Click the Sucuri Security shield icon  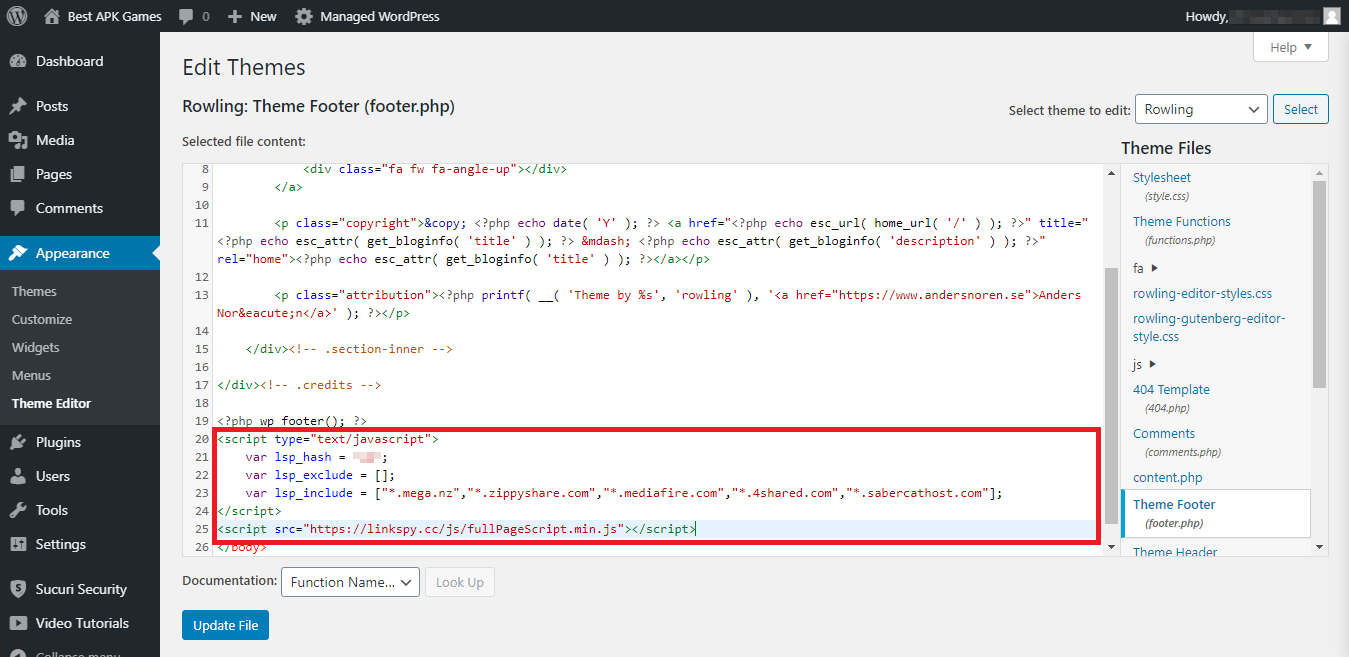18,589
